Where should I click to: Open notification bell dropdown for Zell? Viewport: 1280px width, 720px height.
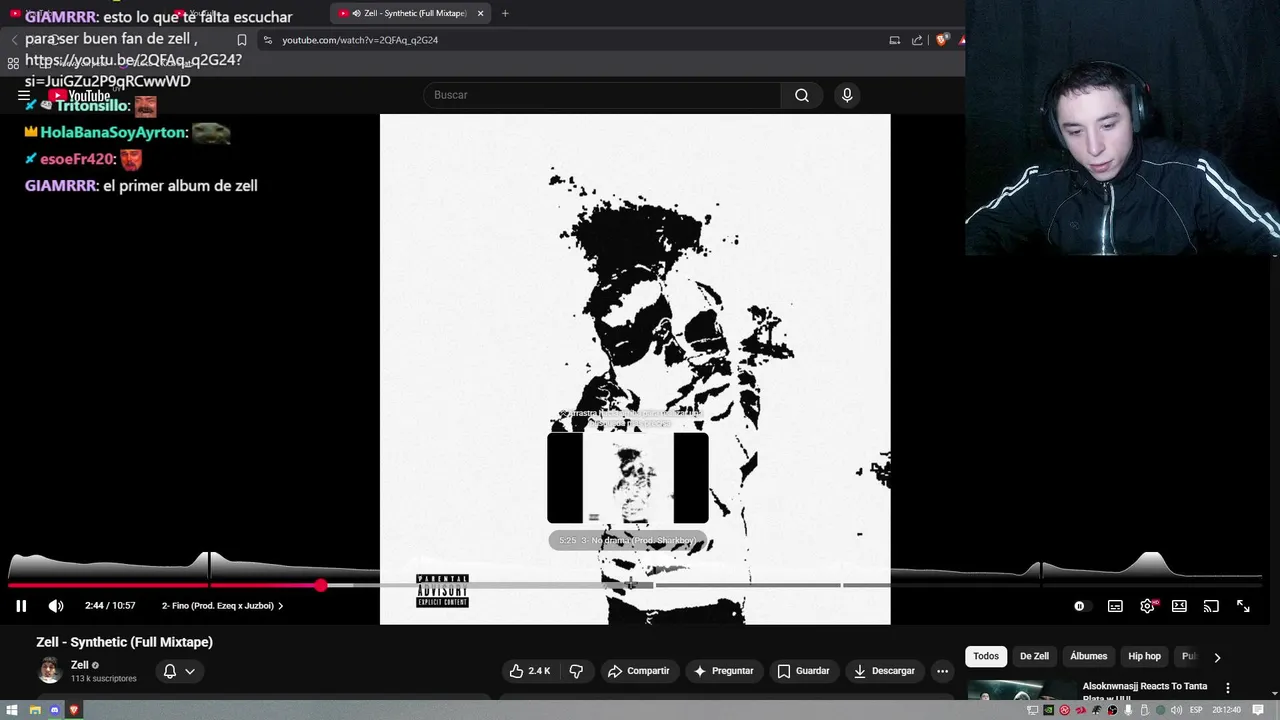tap(179, 671)
